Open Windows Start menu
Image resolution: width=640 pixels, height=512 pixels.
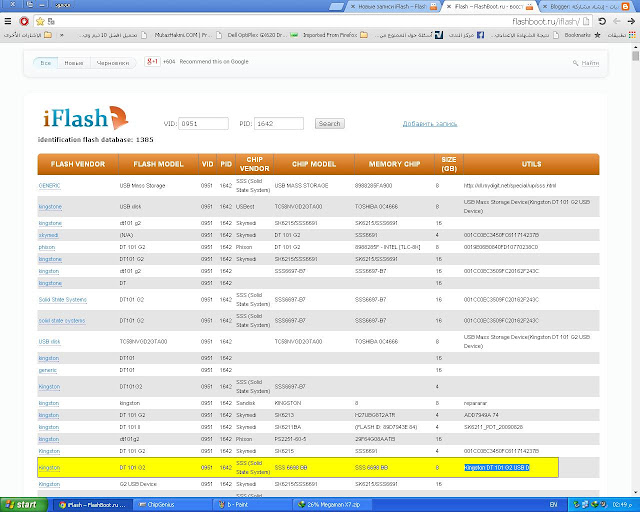(x=24, y=505)
